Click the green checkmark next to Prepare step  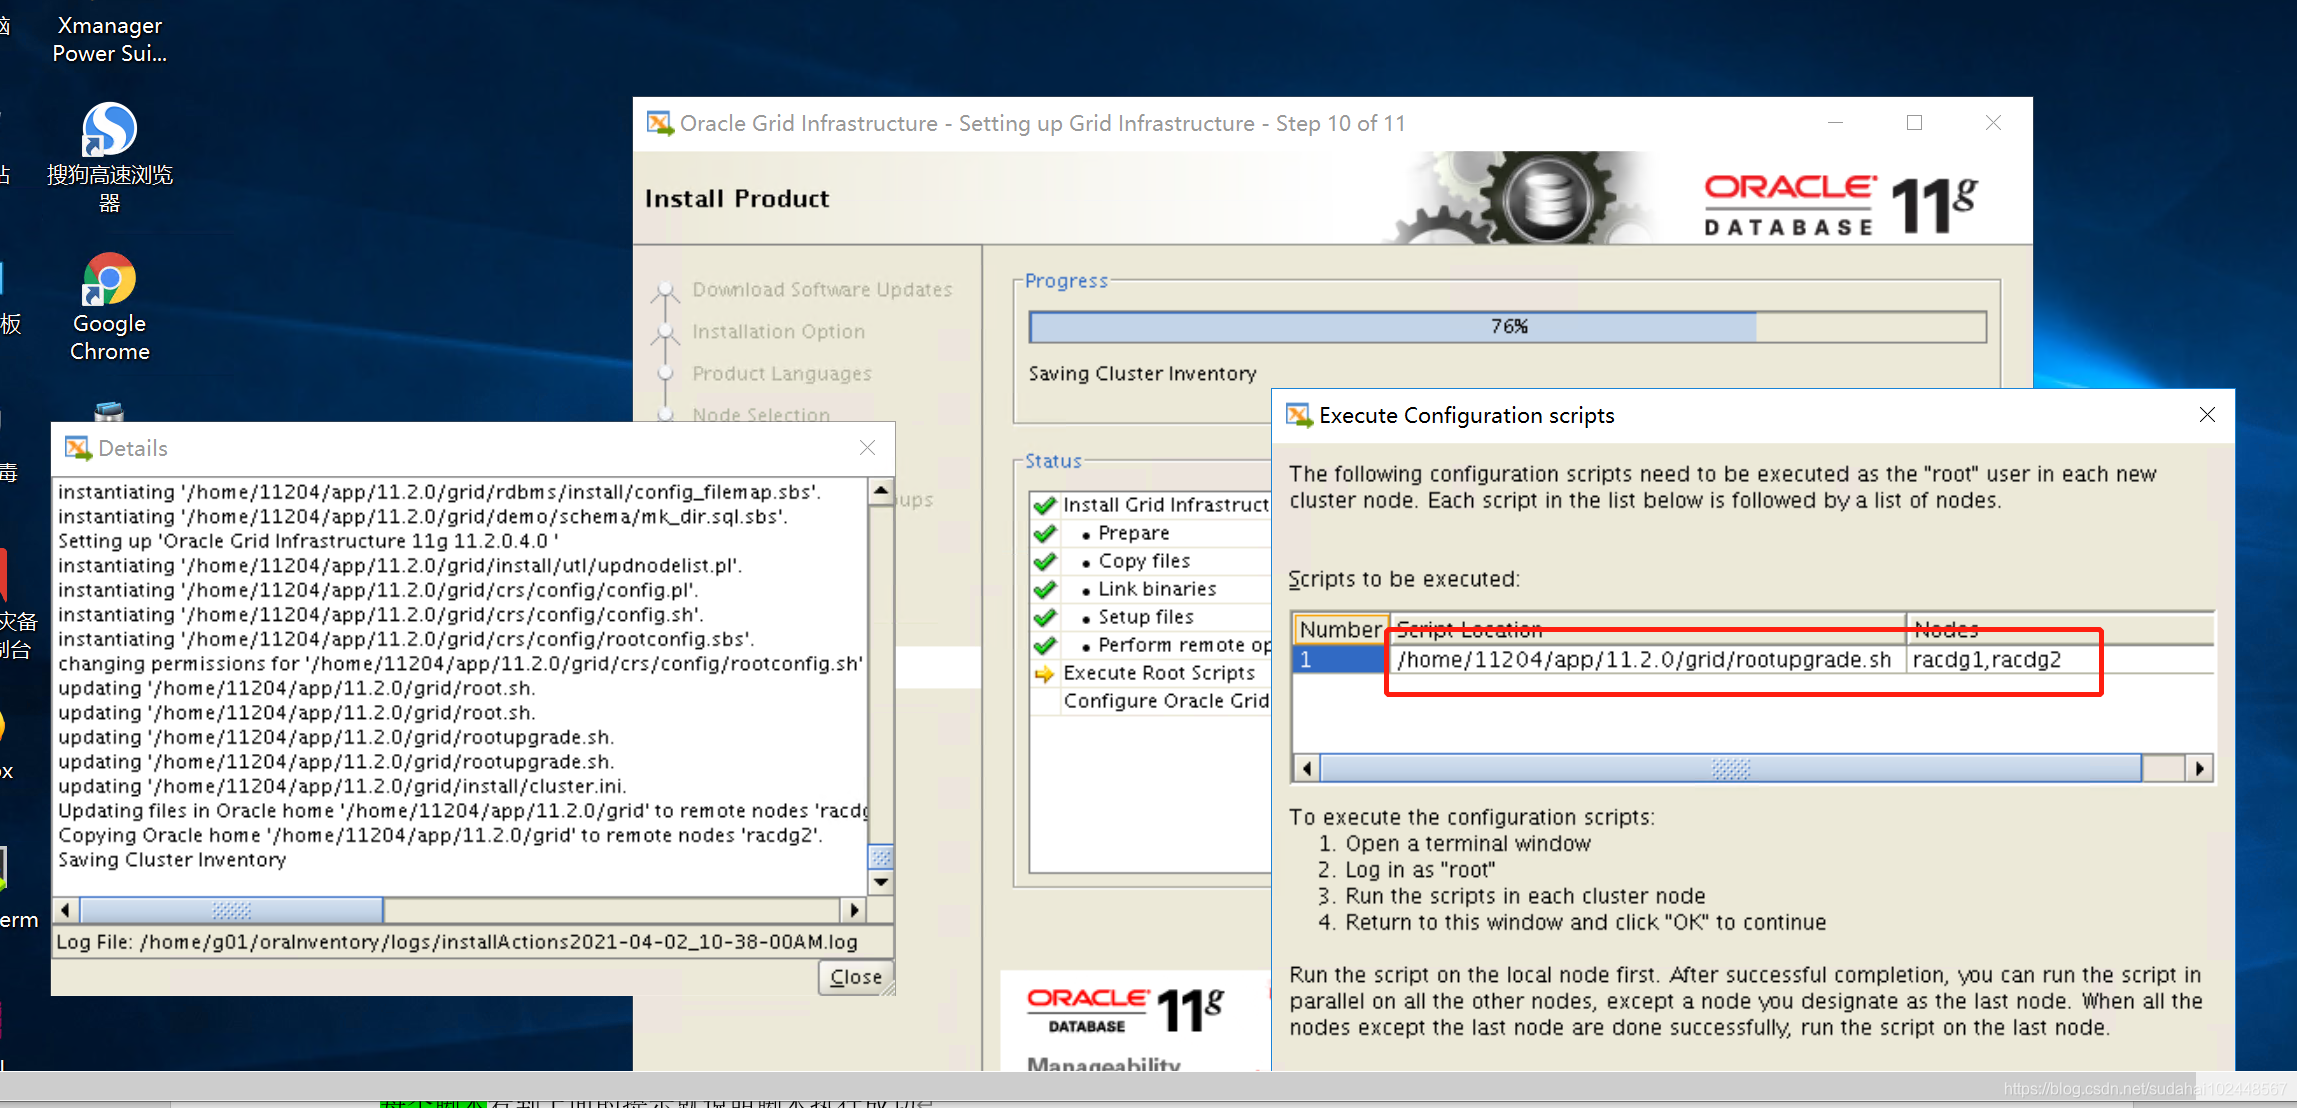[x=1046, y=533]
